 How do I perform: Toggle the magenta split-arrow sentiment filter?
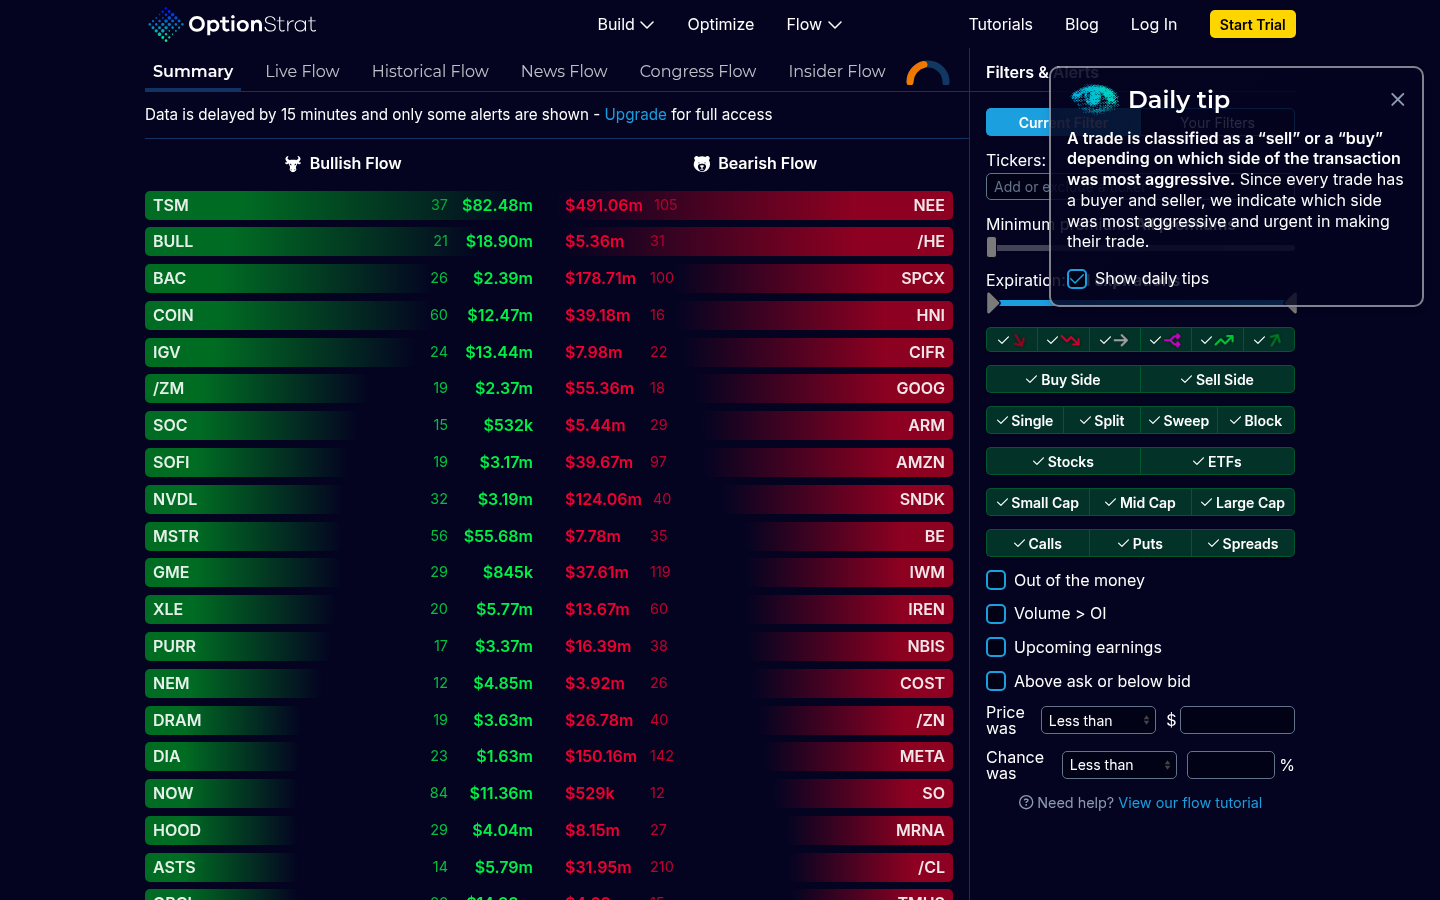tap(1165, 340)
